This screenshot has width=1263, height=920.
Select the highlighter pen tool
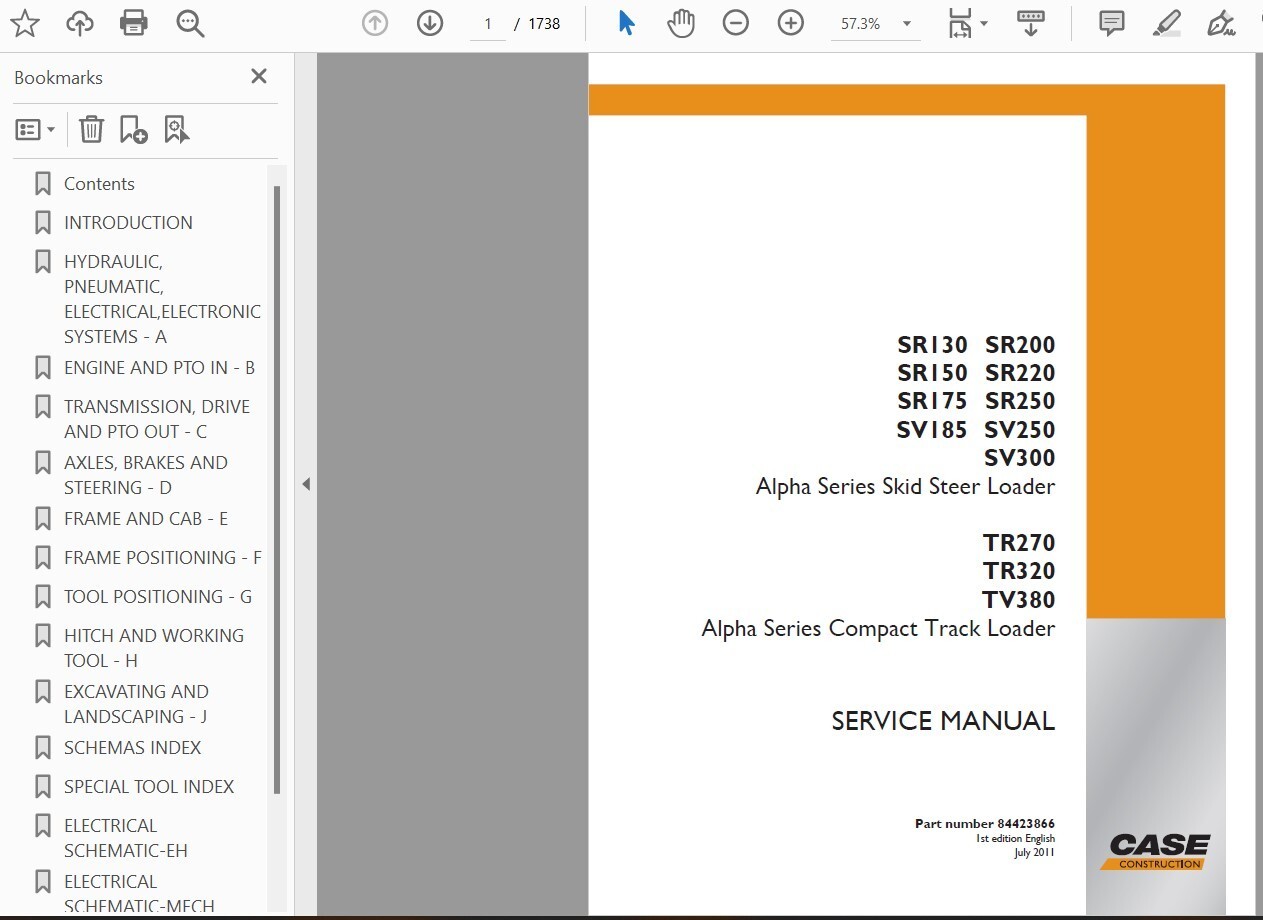click(x=1166, y=23)
